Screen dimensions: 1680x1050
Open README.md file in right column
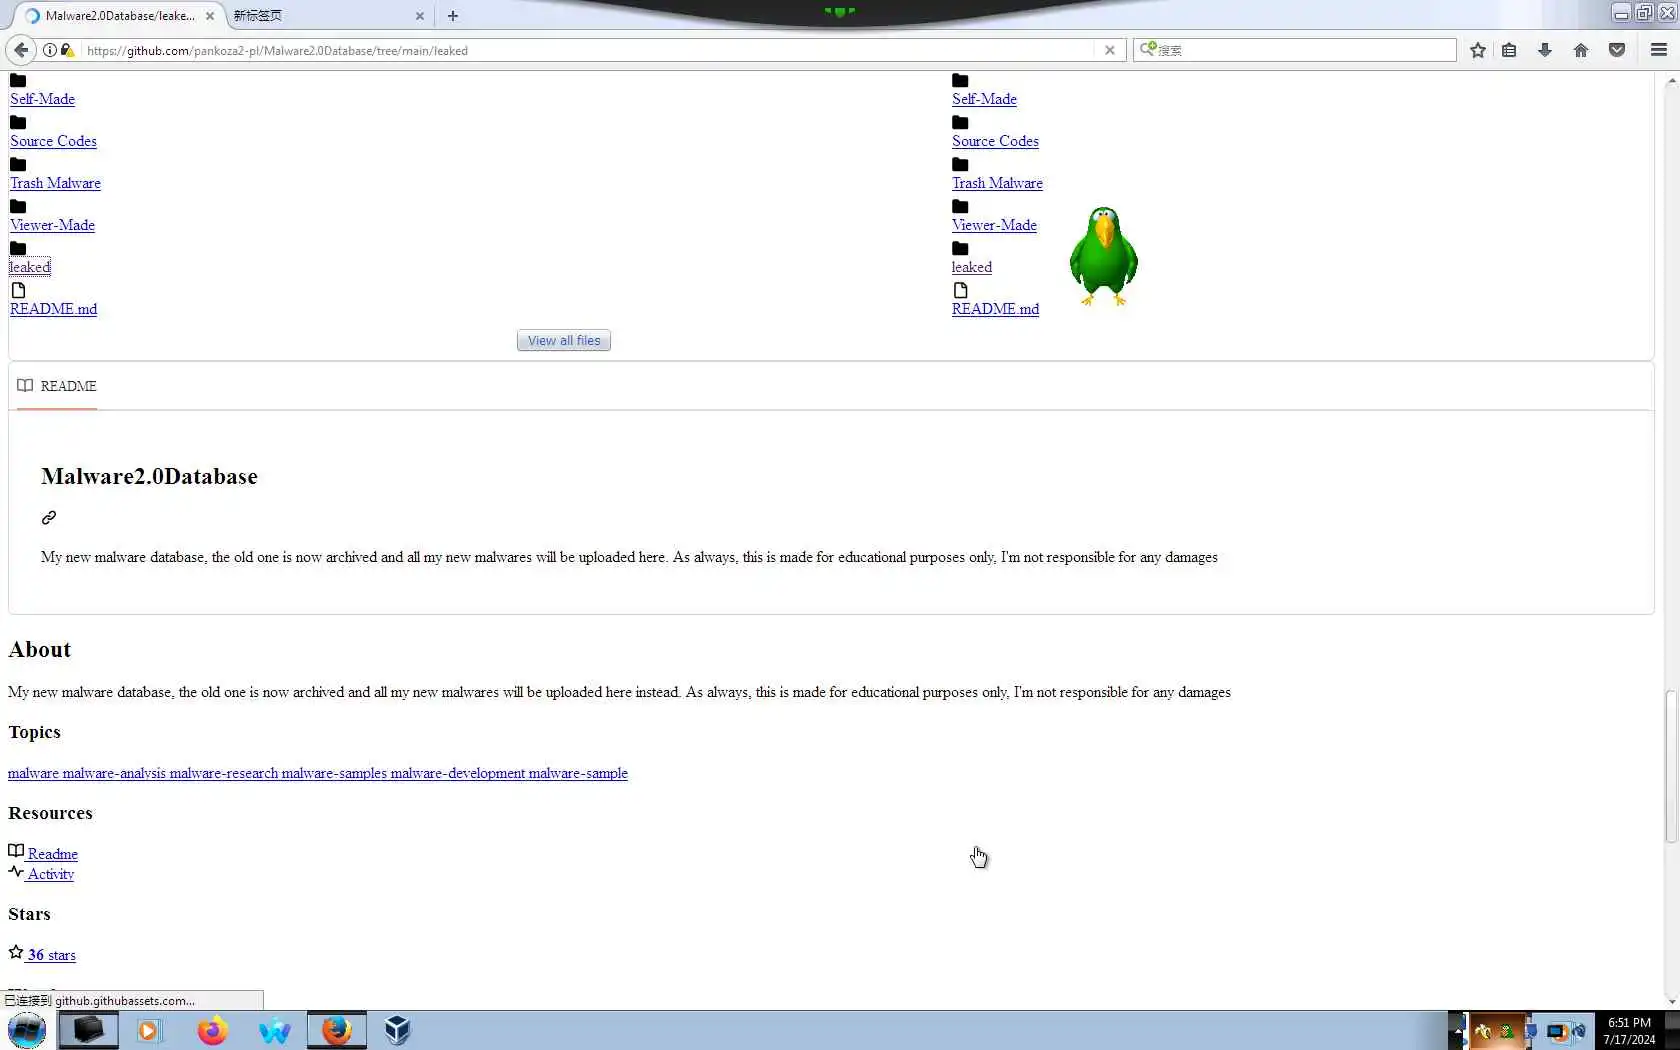coord(995,309)
